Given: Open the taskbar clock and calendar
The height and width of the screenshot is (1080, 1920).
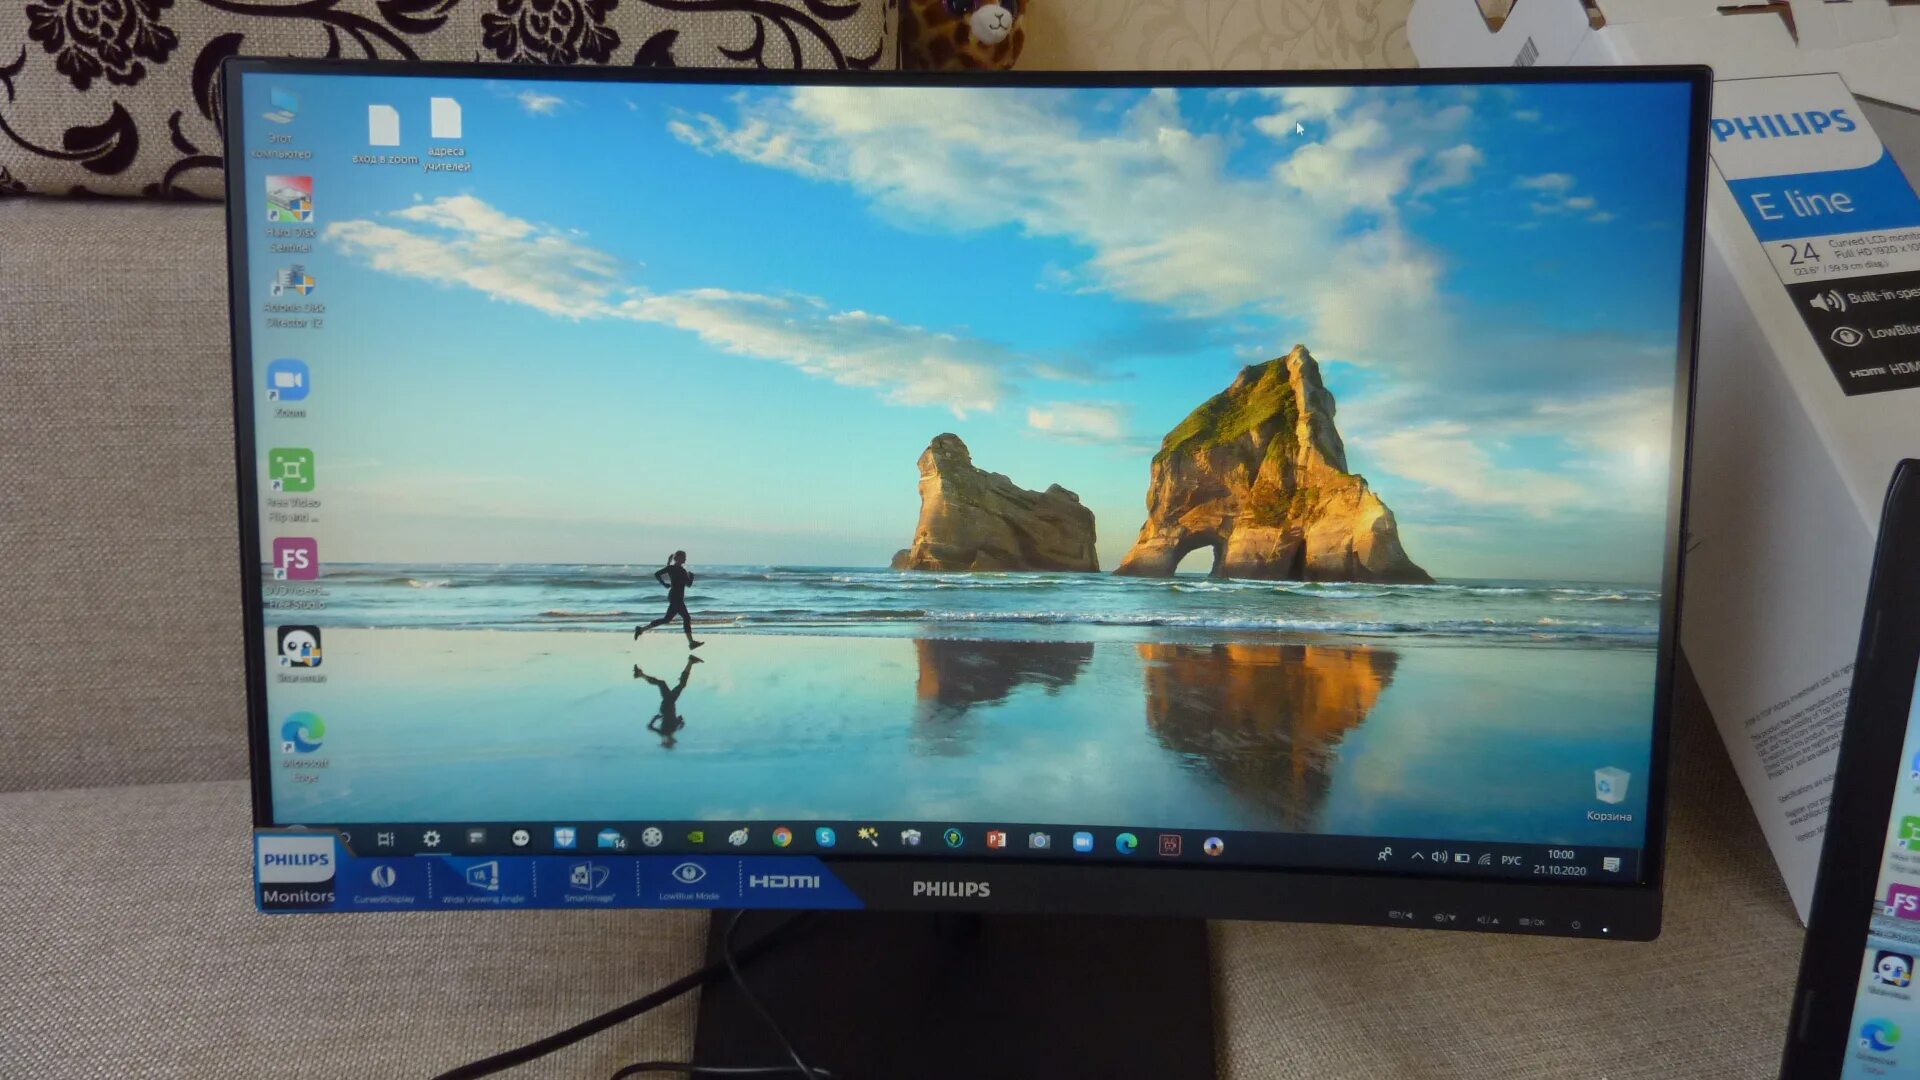Looking at the screenshot, I should pyautogui.click(x=1560, y=862).
